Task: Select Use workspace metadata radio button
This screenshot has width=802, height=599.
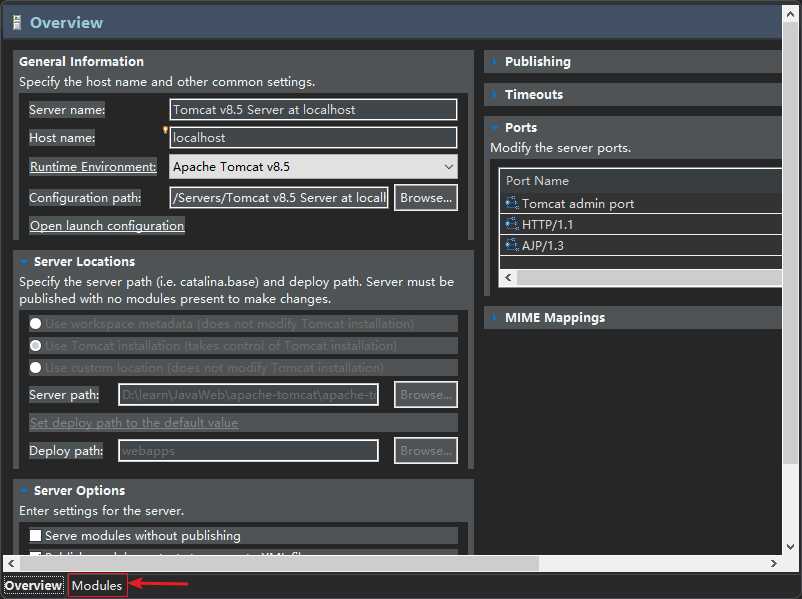Action: click(x=35, y=323)
